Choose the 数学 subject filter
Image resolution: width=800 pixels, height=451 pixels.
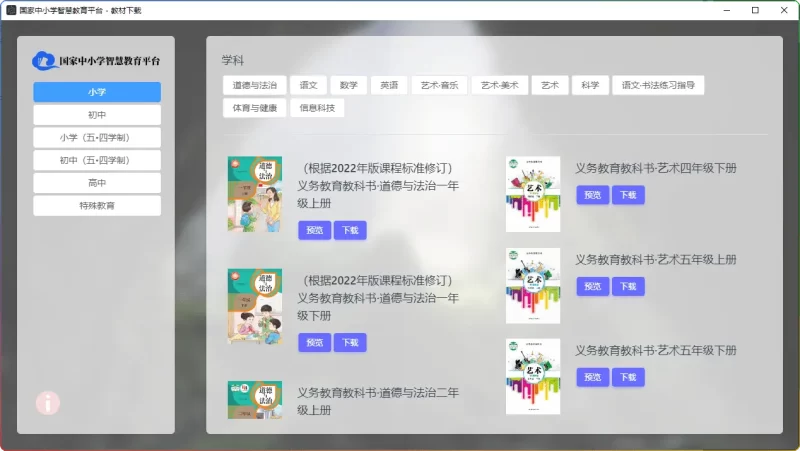coord(348,85)
